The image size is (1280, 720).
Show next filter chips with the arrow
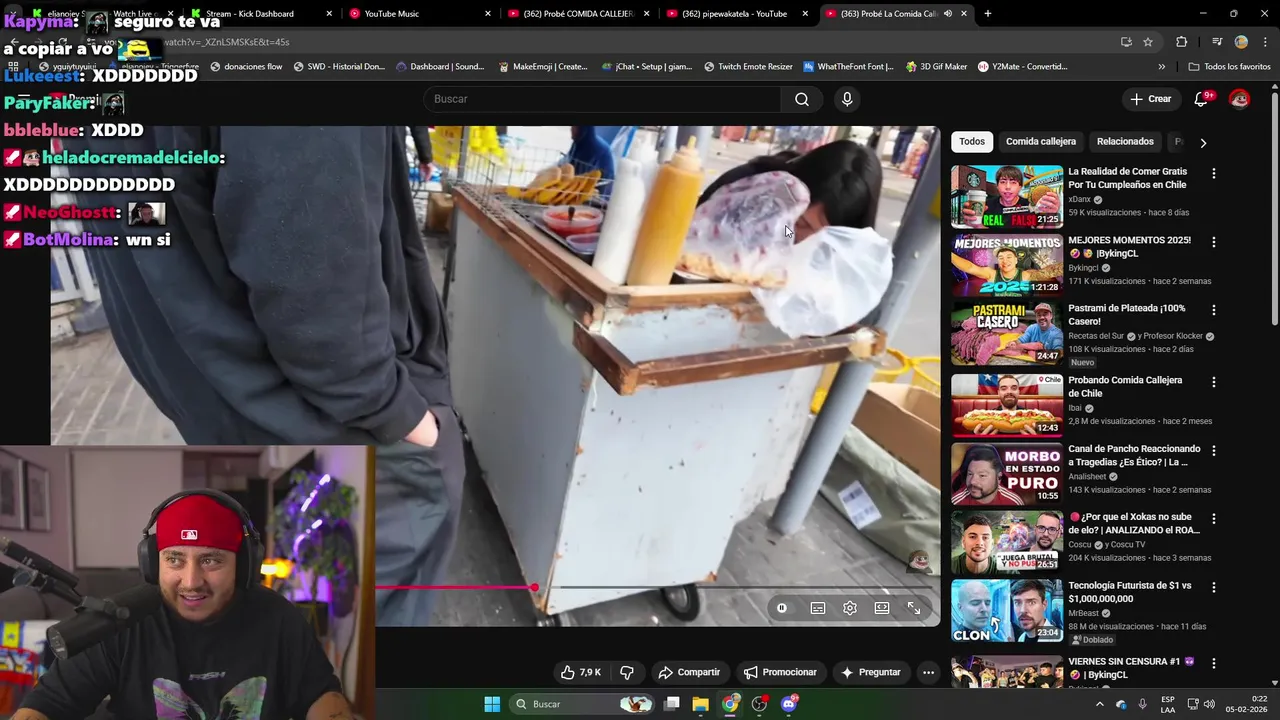coord(1203,142)
